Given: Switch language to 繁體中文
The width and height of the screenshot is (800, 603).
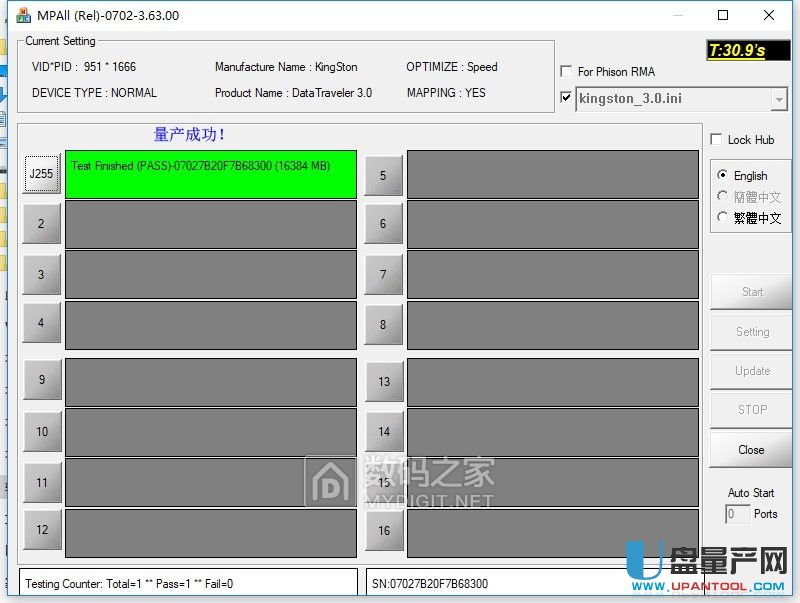Looking at the screenshot, I should tap(722, 217).
